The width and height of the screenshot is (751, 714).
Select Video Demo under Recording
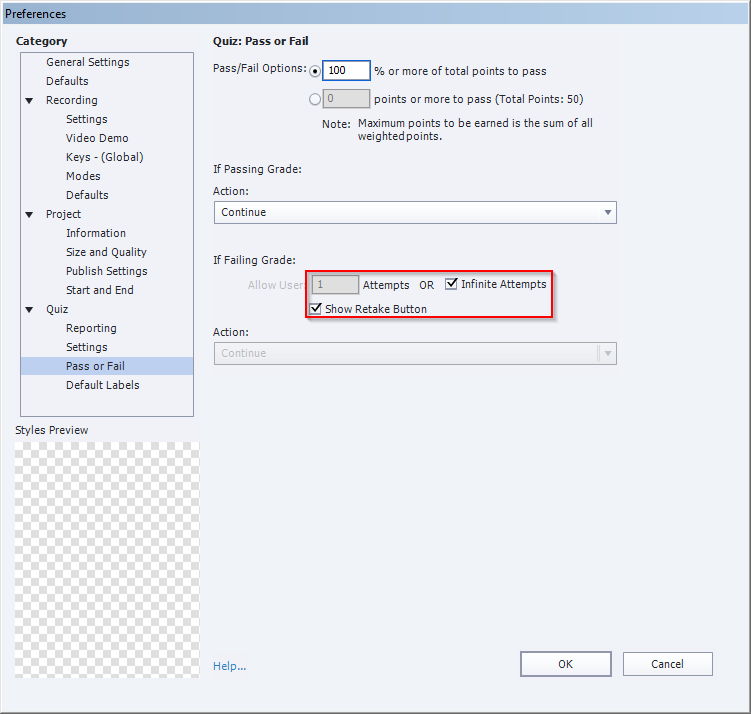[97, 138]
